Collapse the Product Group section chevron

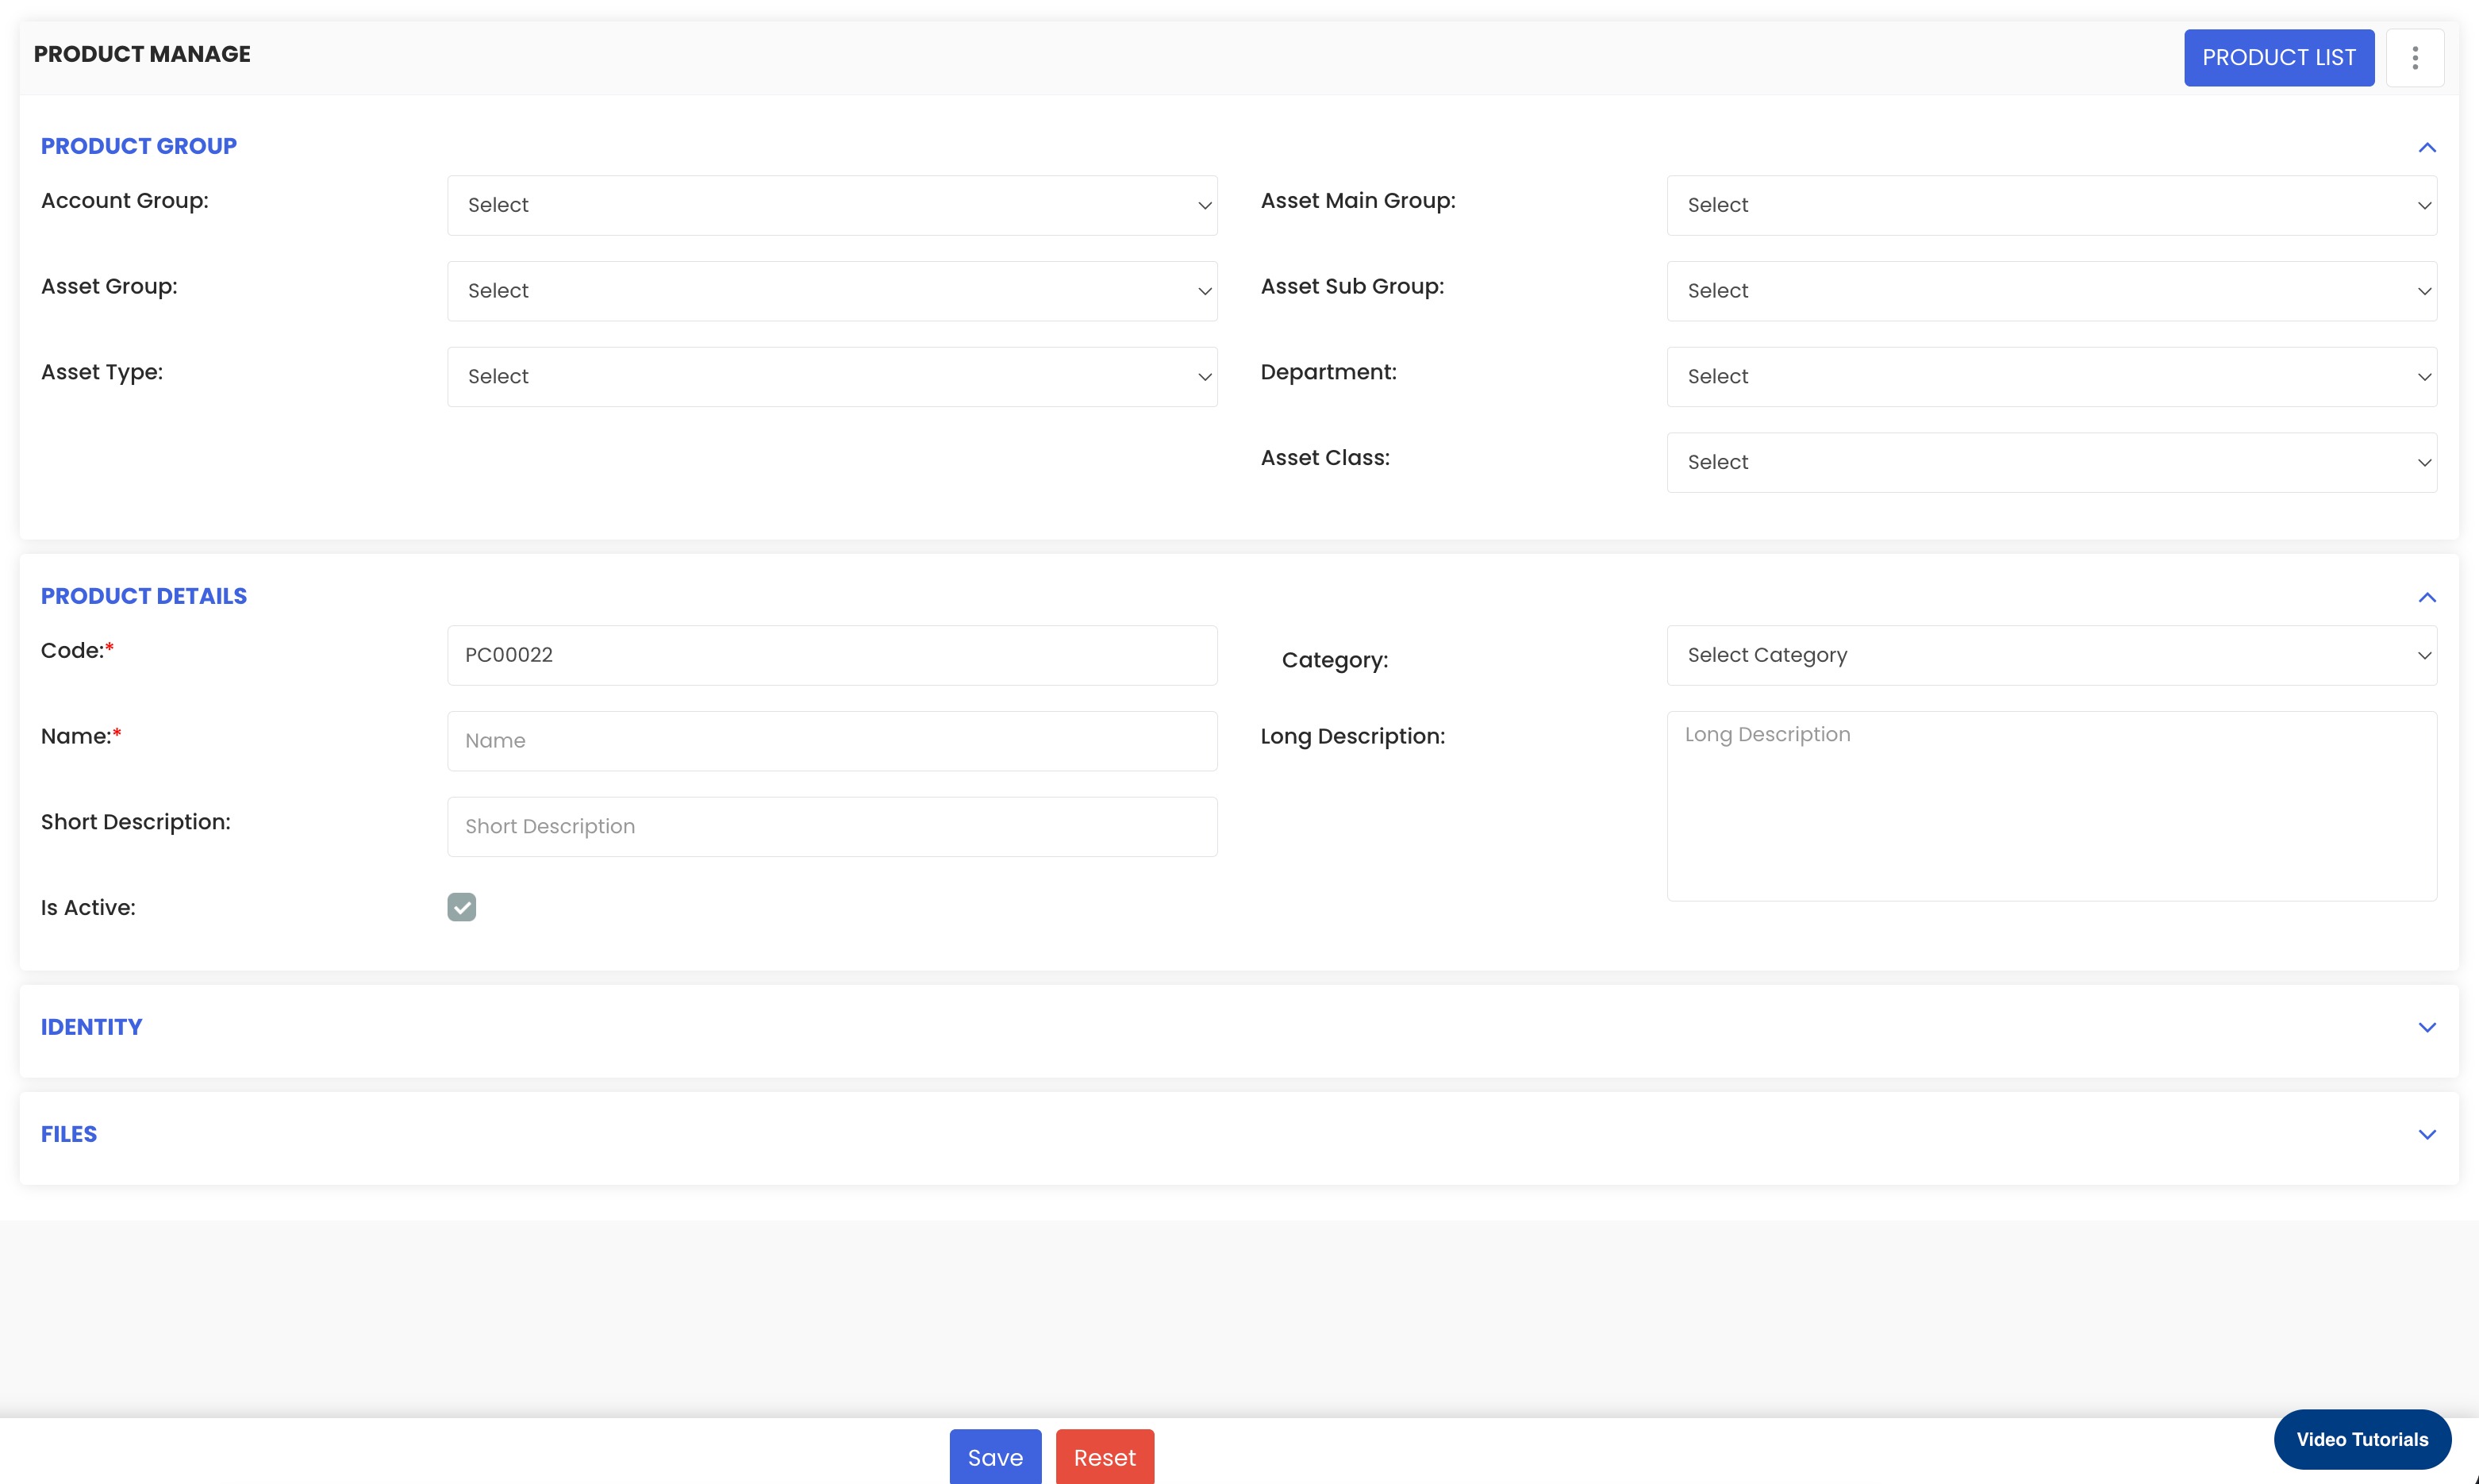click(2426, 148)
